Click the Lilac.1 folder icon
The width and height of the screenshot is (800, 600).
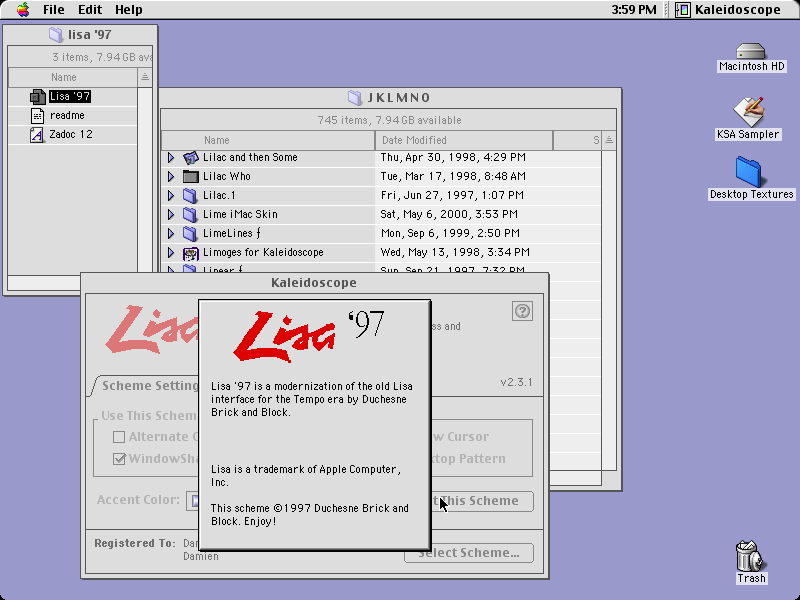point(190,195)
